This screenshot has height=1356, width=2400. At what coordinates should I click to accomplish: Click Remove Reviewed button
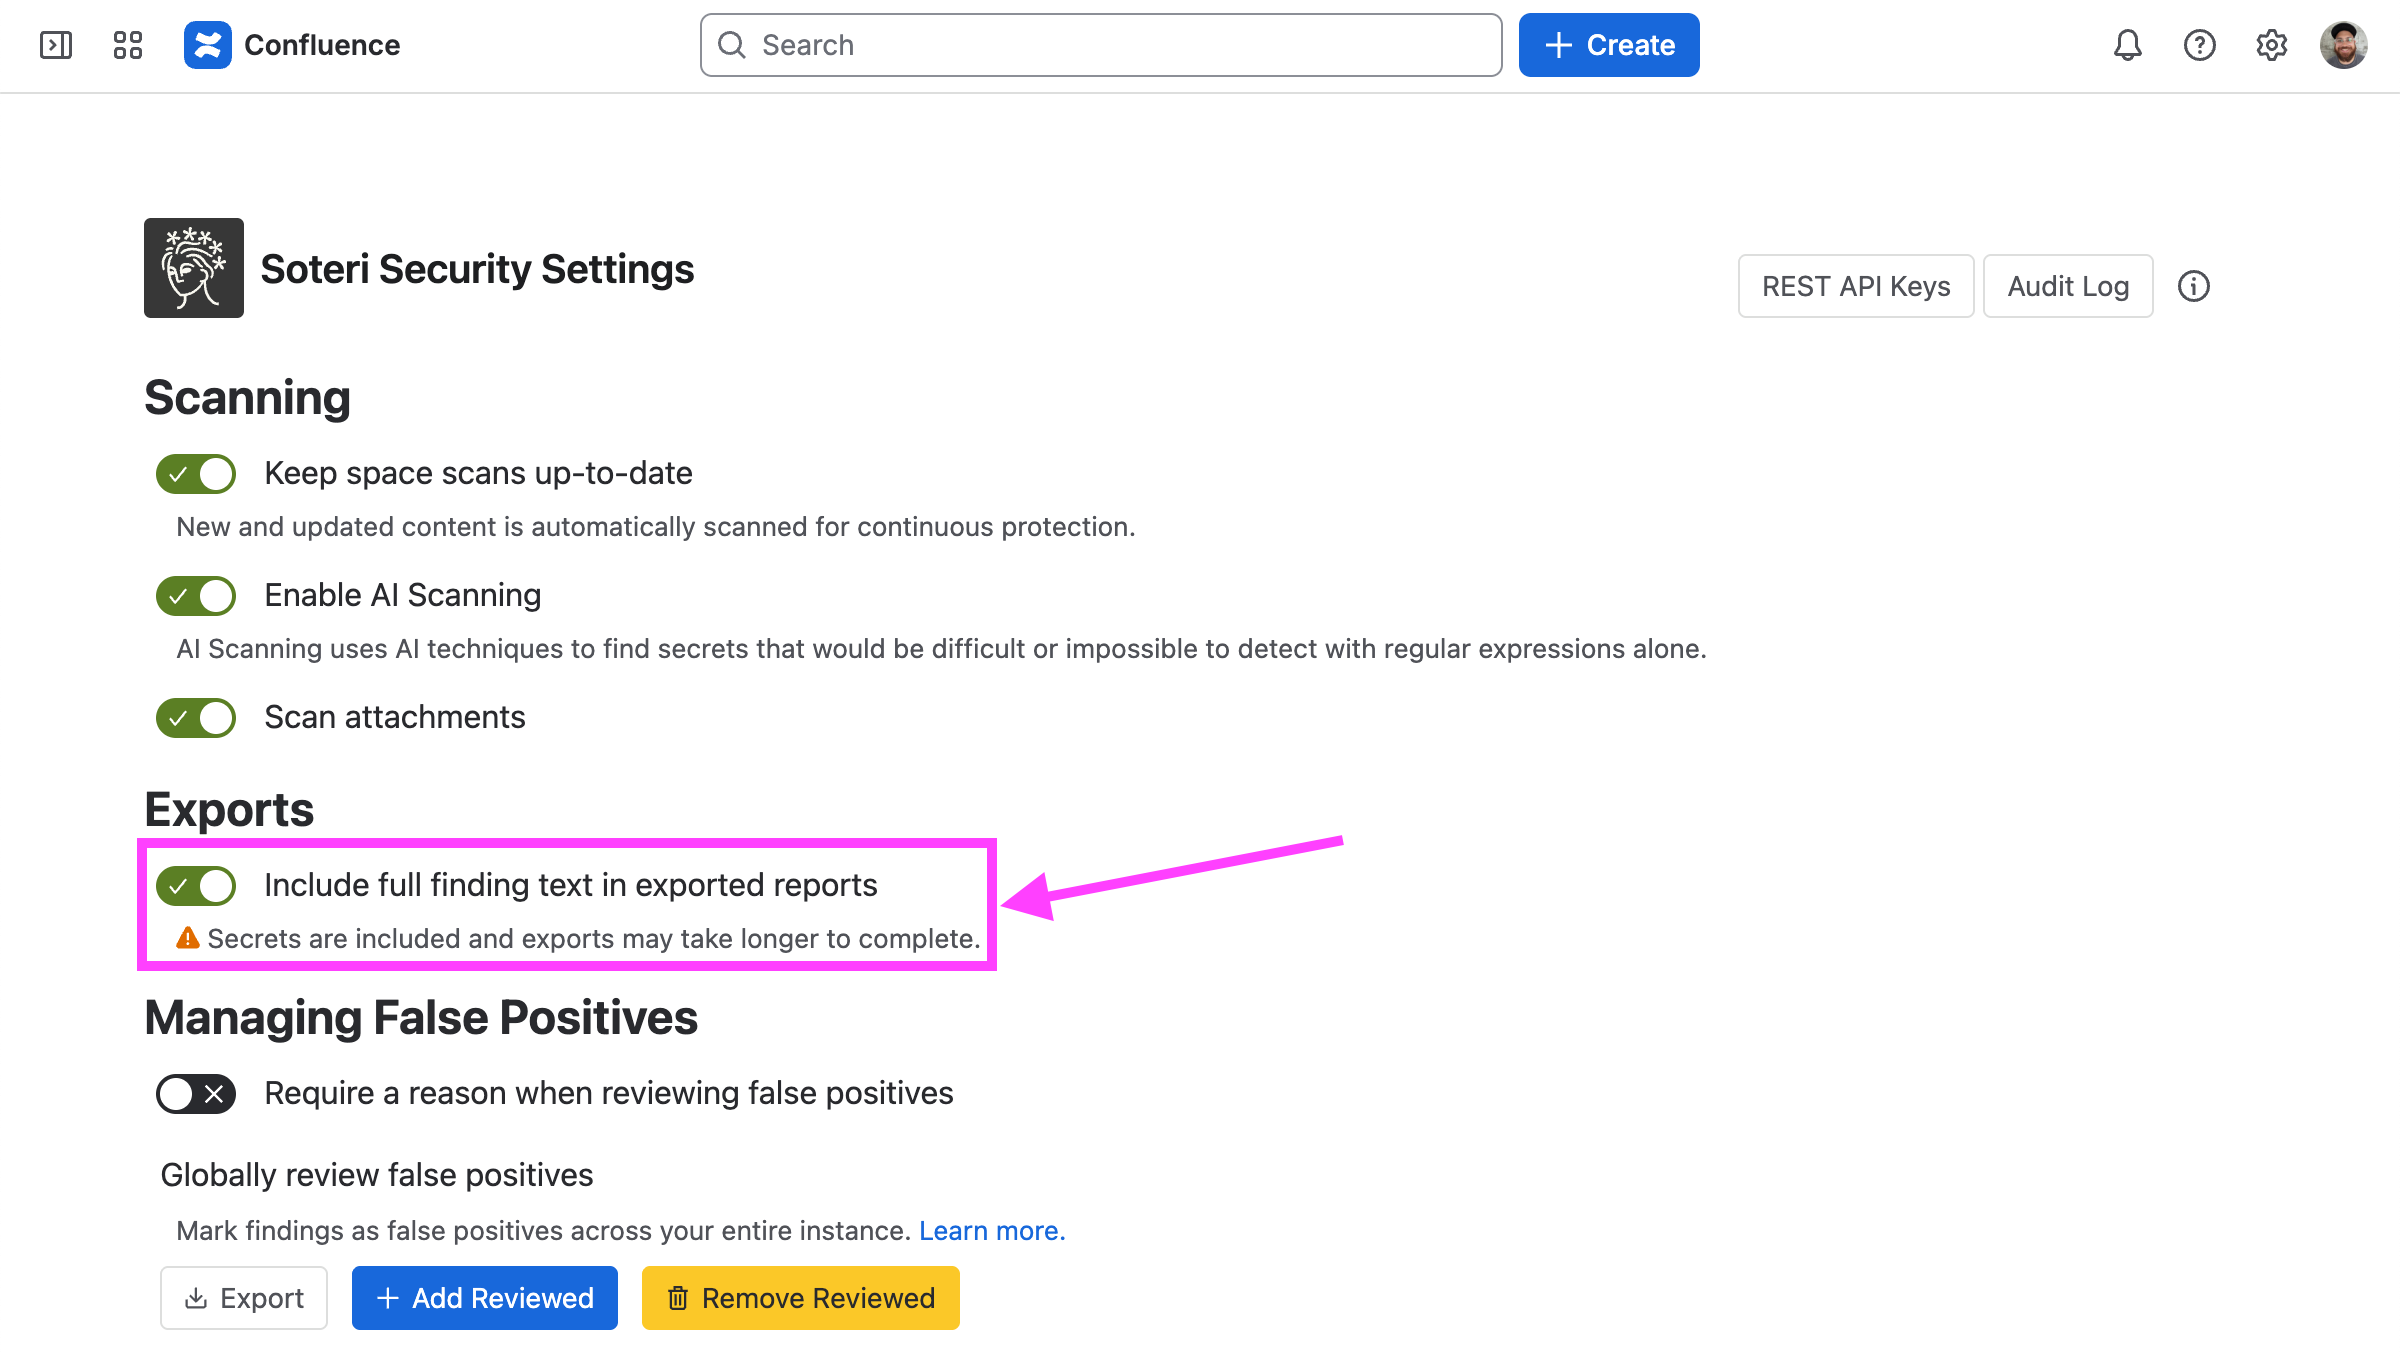[x=801, y=1298]
